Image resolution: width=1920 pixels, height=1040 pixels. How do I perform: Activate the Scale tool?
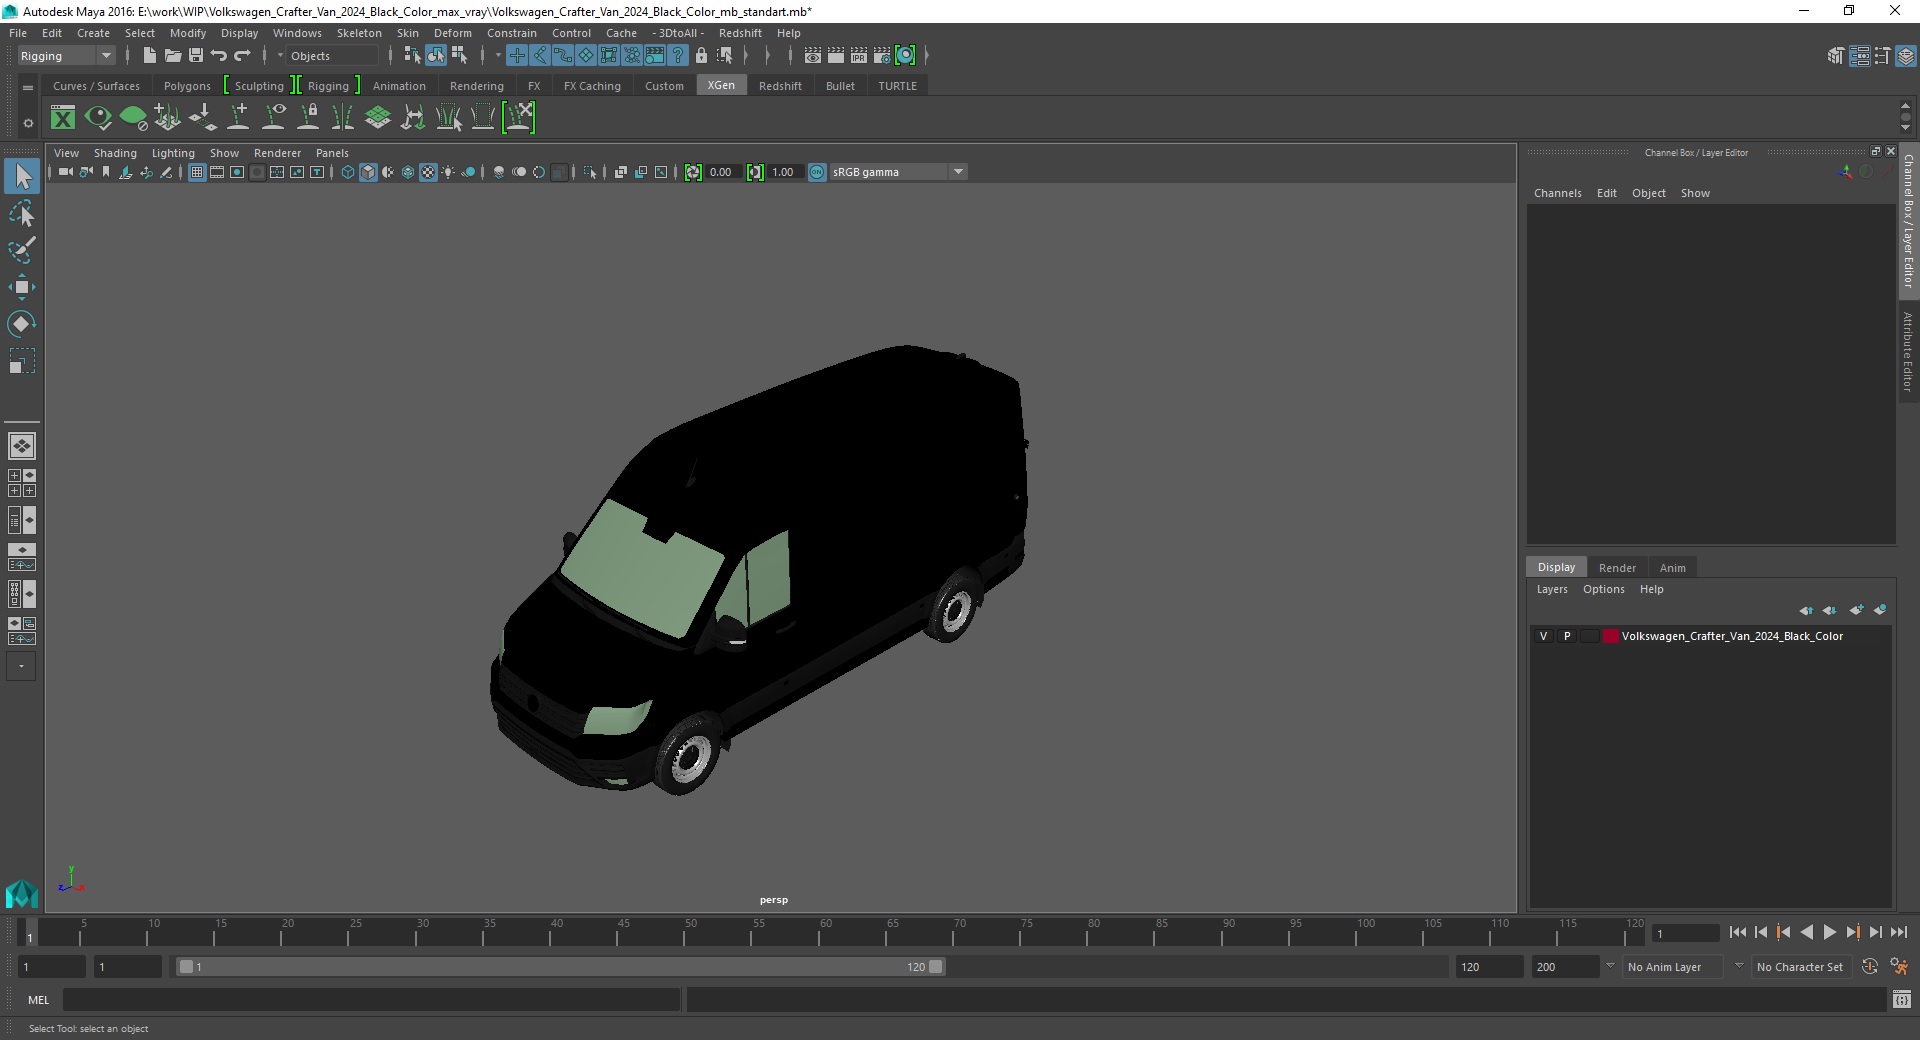tap(22, 361)
